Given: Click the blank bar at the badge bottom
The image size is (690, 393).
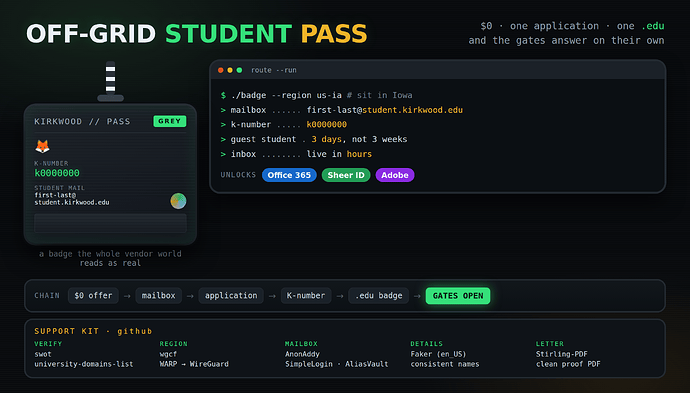Looking at the screenshot, I should pos(110,223).
